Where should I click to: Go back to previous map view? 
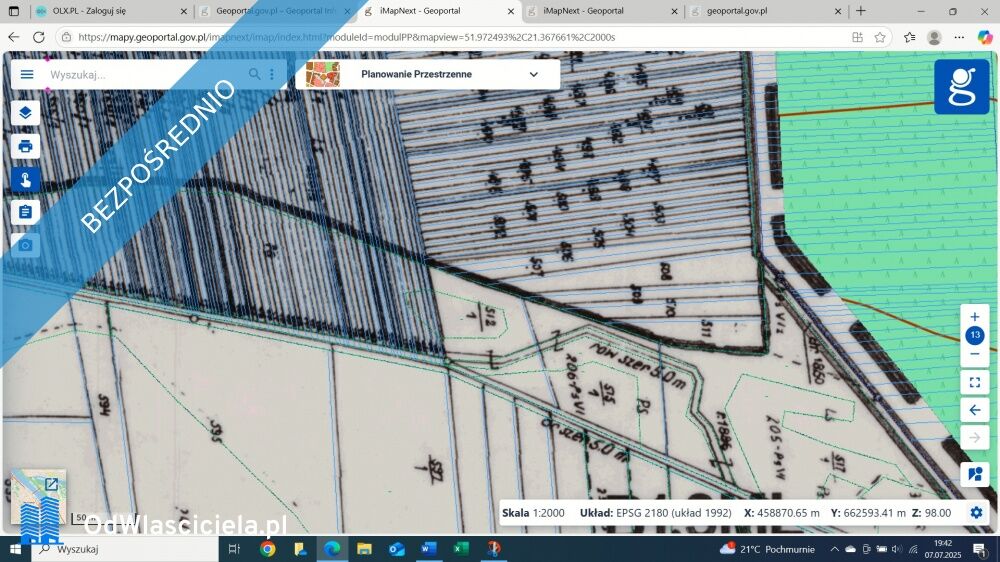pos(975,410)
